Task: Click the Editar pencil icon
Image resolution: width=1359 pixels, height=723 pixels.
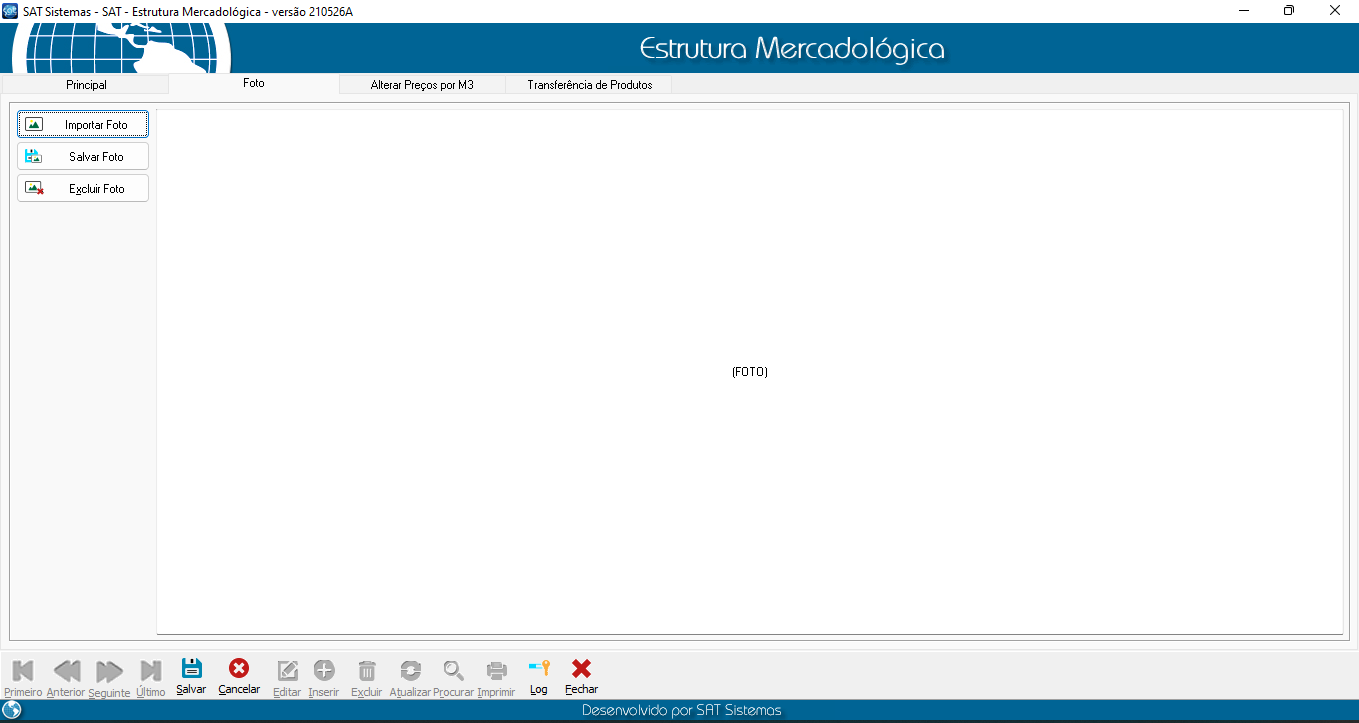Action: (x=287, y=670)
